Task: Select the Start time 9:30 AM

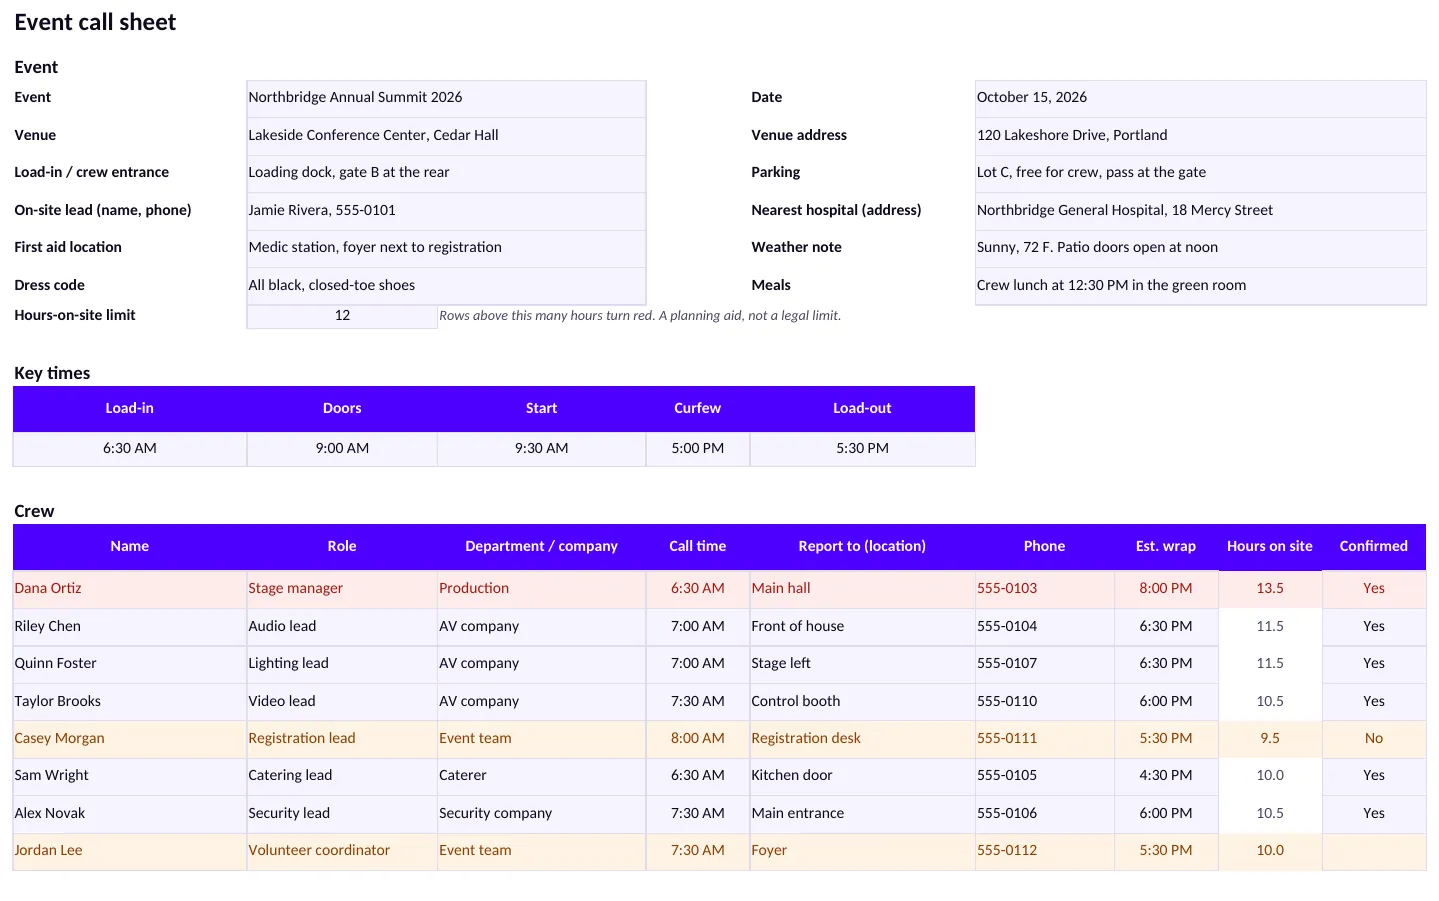Action: point(541,449)
